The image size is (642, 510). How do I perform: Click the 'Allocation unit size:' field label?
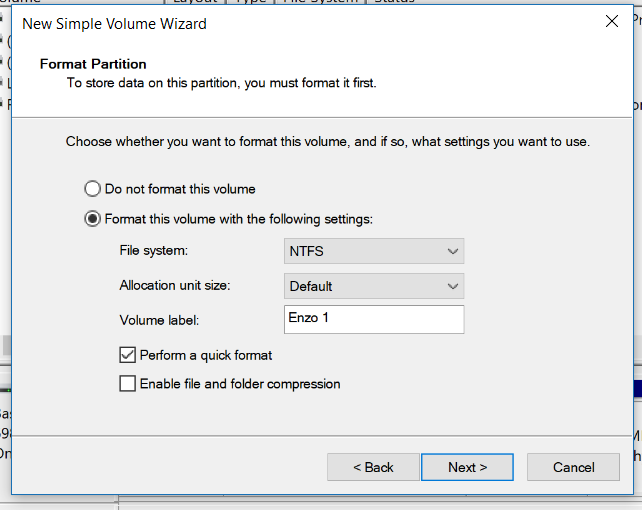pyautogui.click(x=174, y=285)
